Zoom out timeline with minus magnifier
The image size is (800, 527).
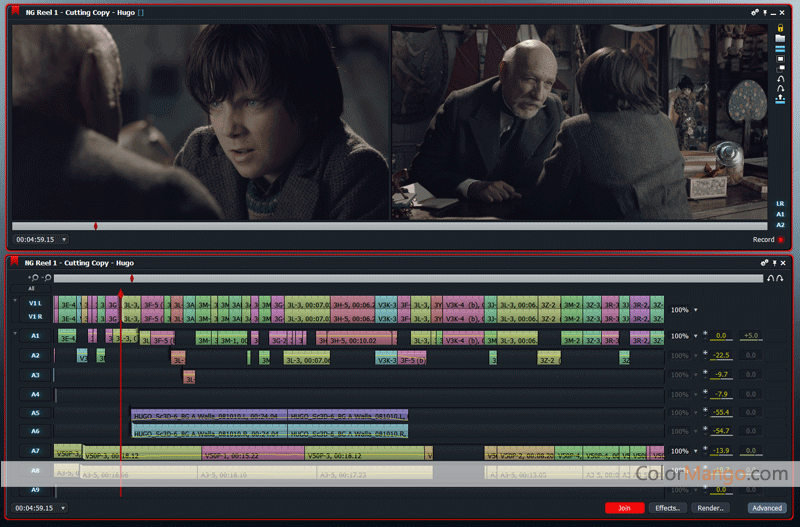click(46, 278)
